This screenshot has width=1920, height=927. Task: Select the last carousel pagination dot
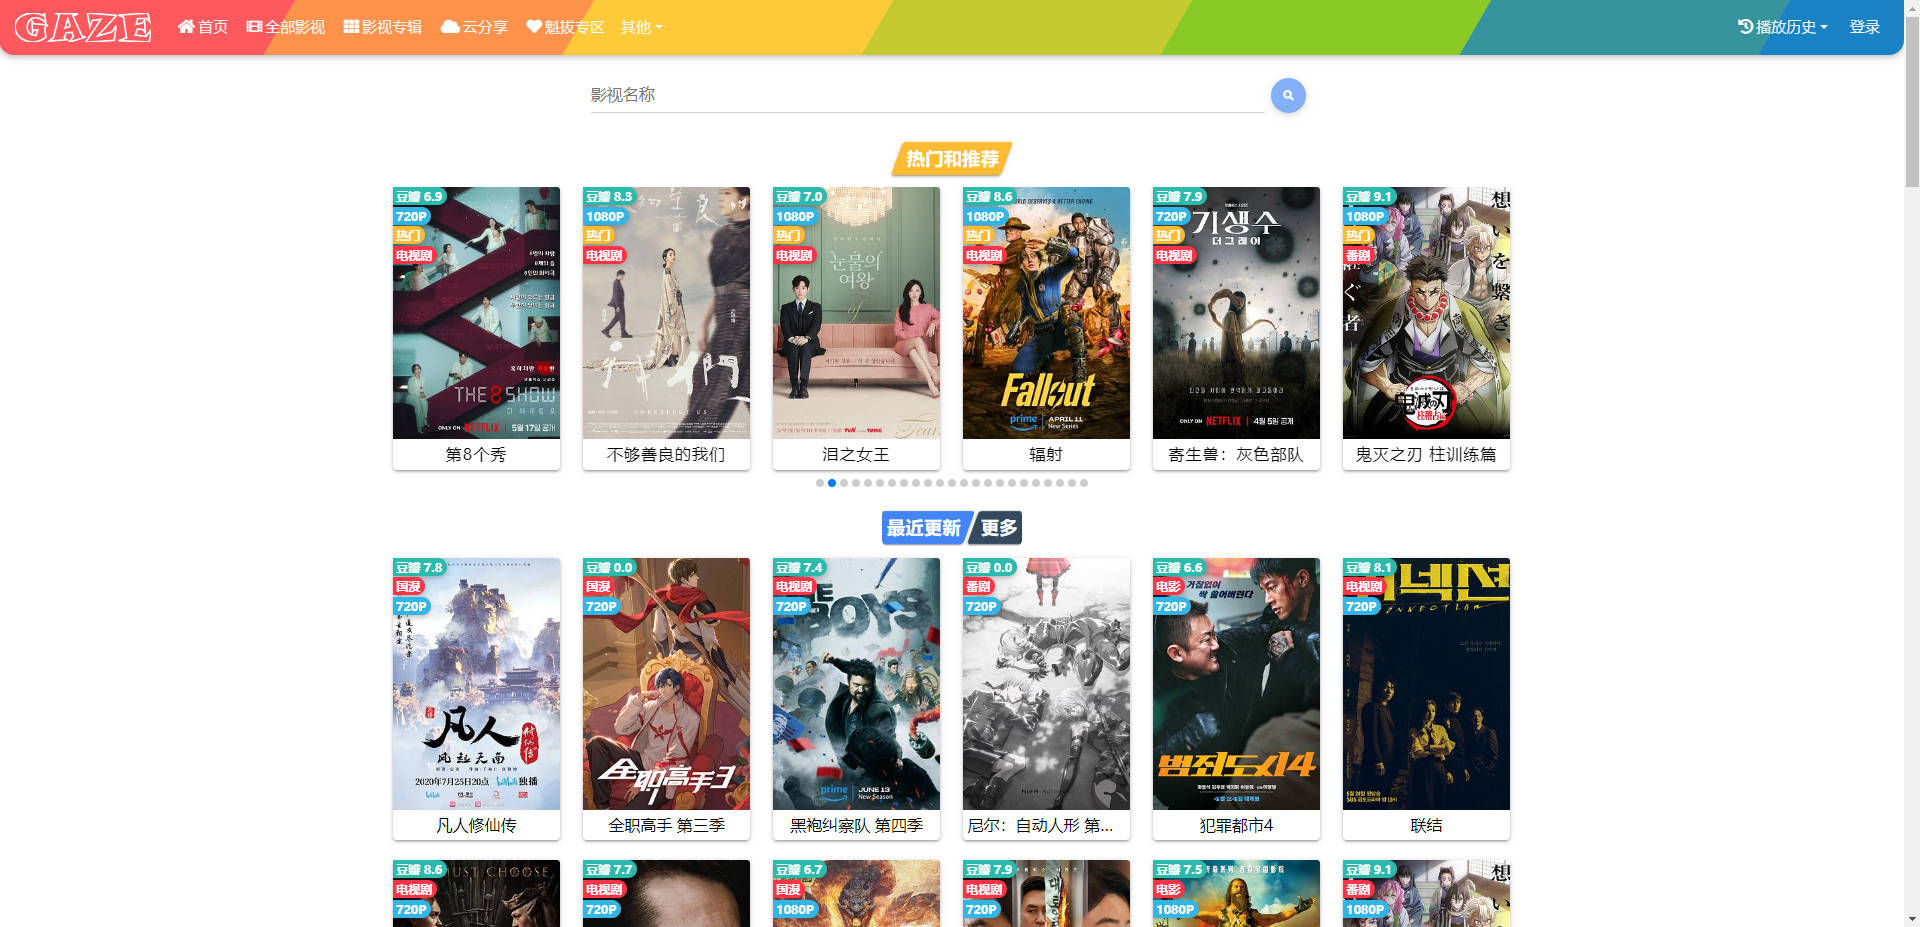tap(1084, 483)
